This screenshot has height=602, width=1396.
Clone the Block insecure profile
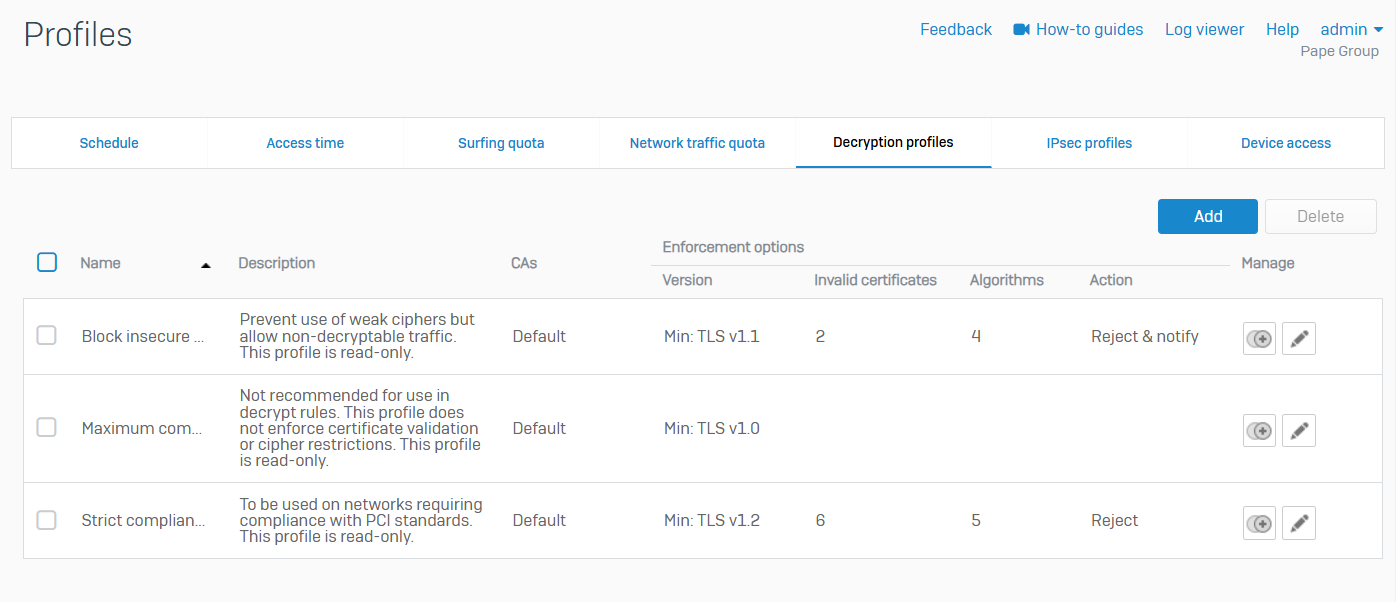tap(1259, 339)
